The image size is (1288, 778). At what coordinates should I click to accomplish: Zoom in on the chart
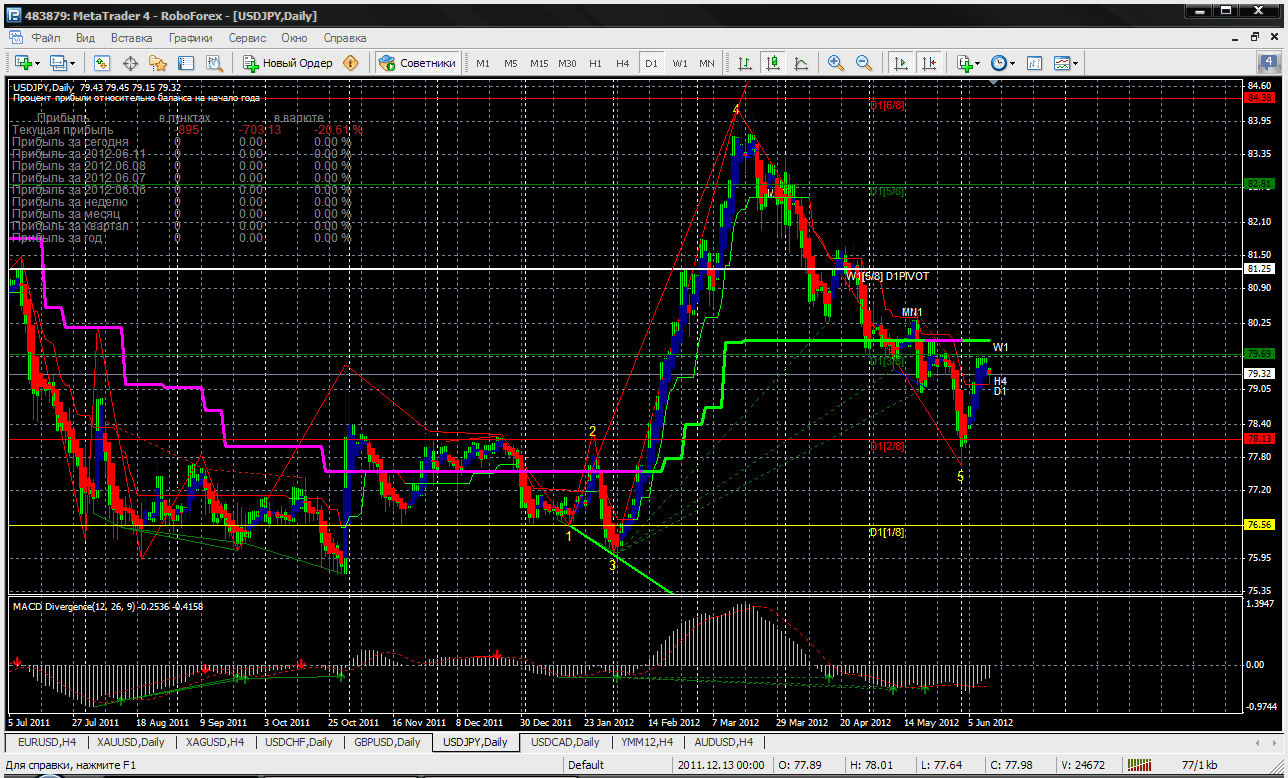click(835, 63)
